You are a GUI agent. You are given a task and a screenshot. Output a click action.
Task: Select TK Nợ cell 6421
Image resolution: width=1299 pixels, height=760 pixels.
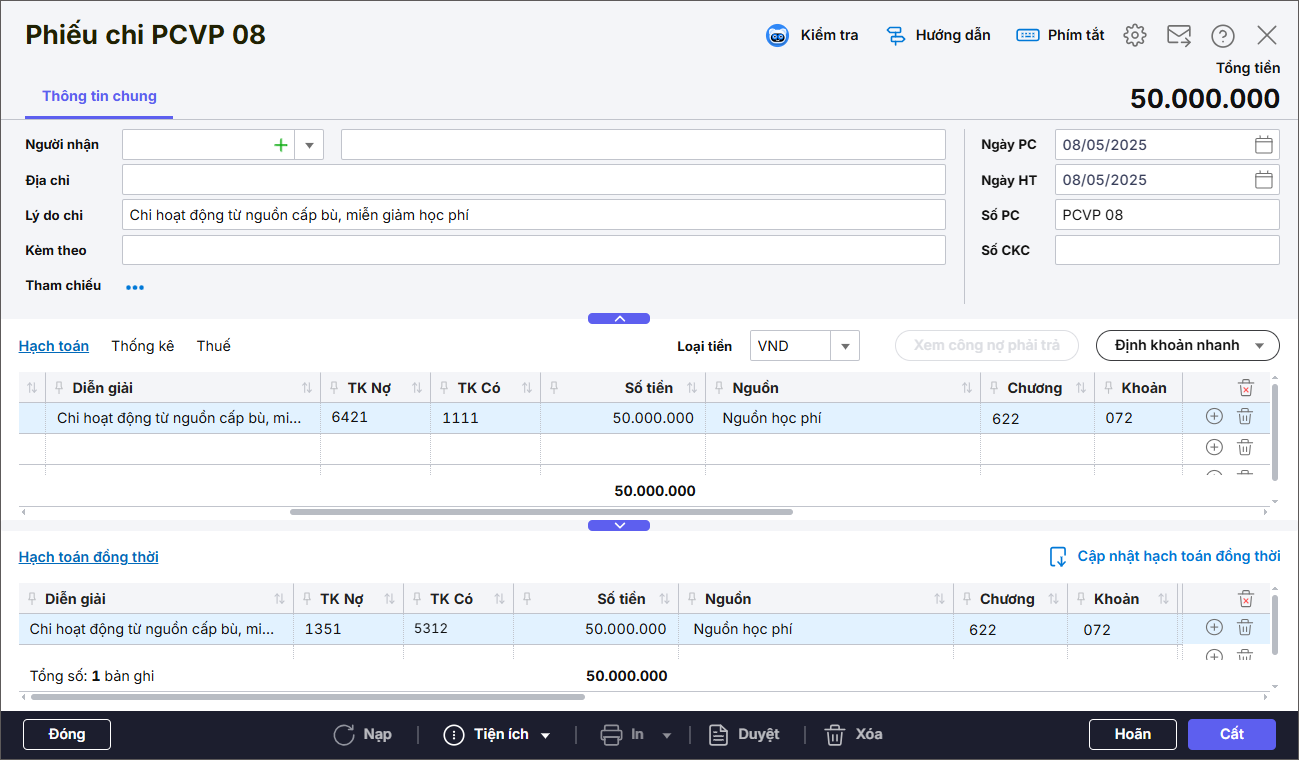click(375, 418)
